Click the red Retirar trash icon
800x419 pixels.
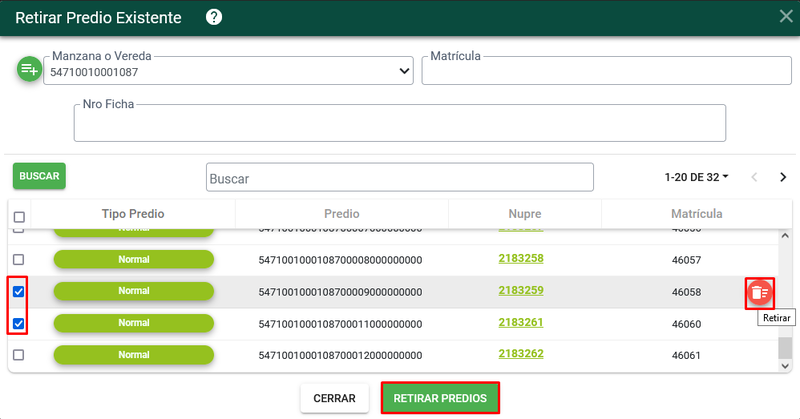[x=760, y=293]
